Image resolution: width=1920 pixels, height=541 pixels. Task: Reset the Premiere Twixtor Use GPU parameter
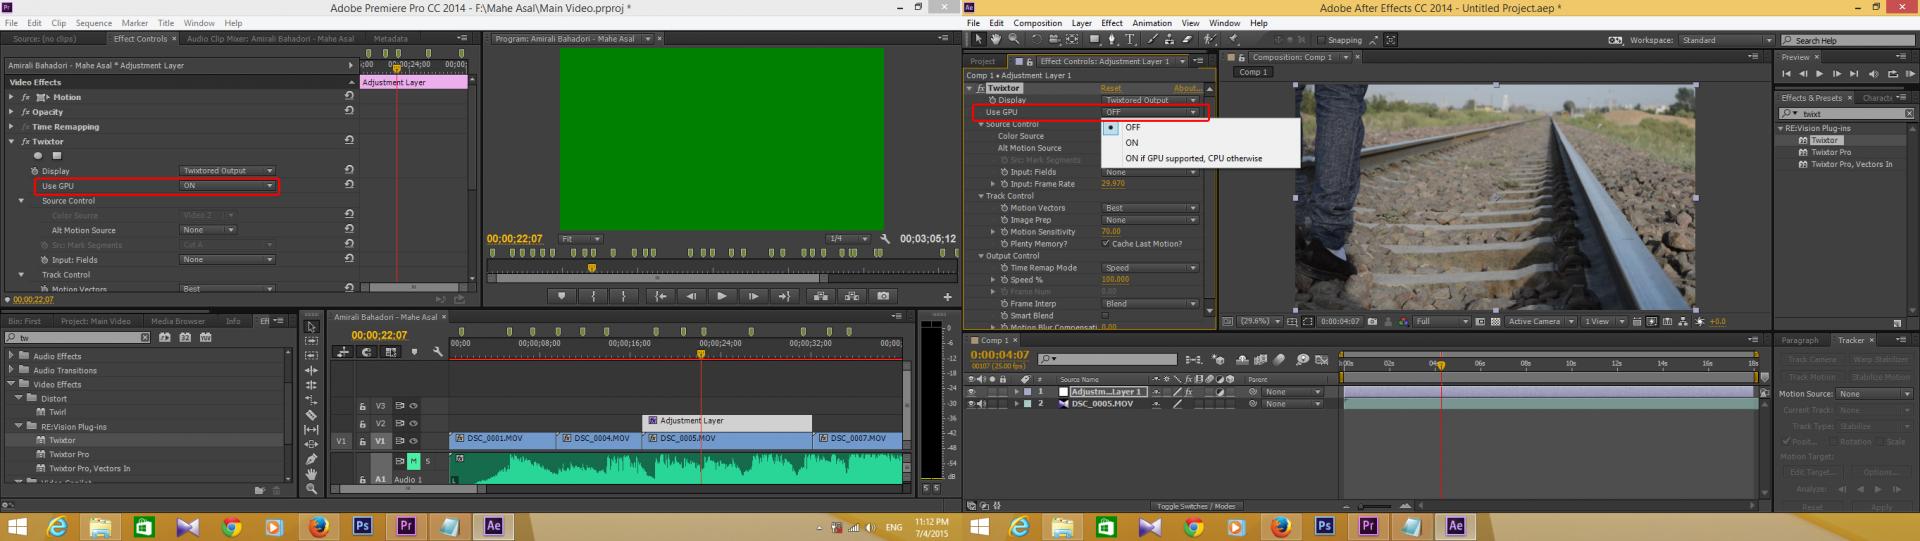(349, 185)
